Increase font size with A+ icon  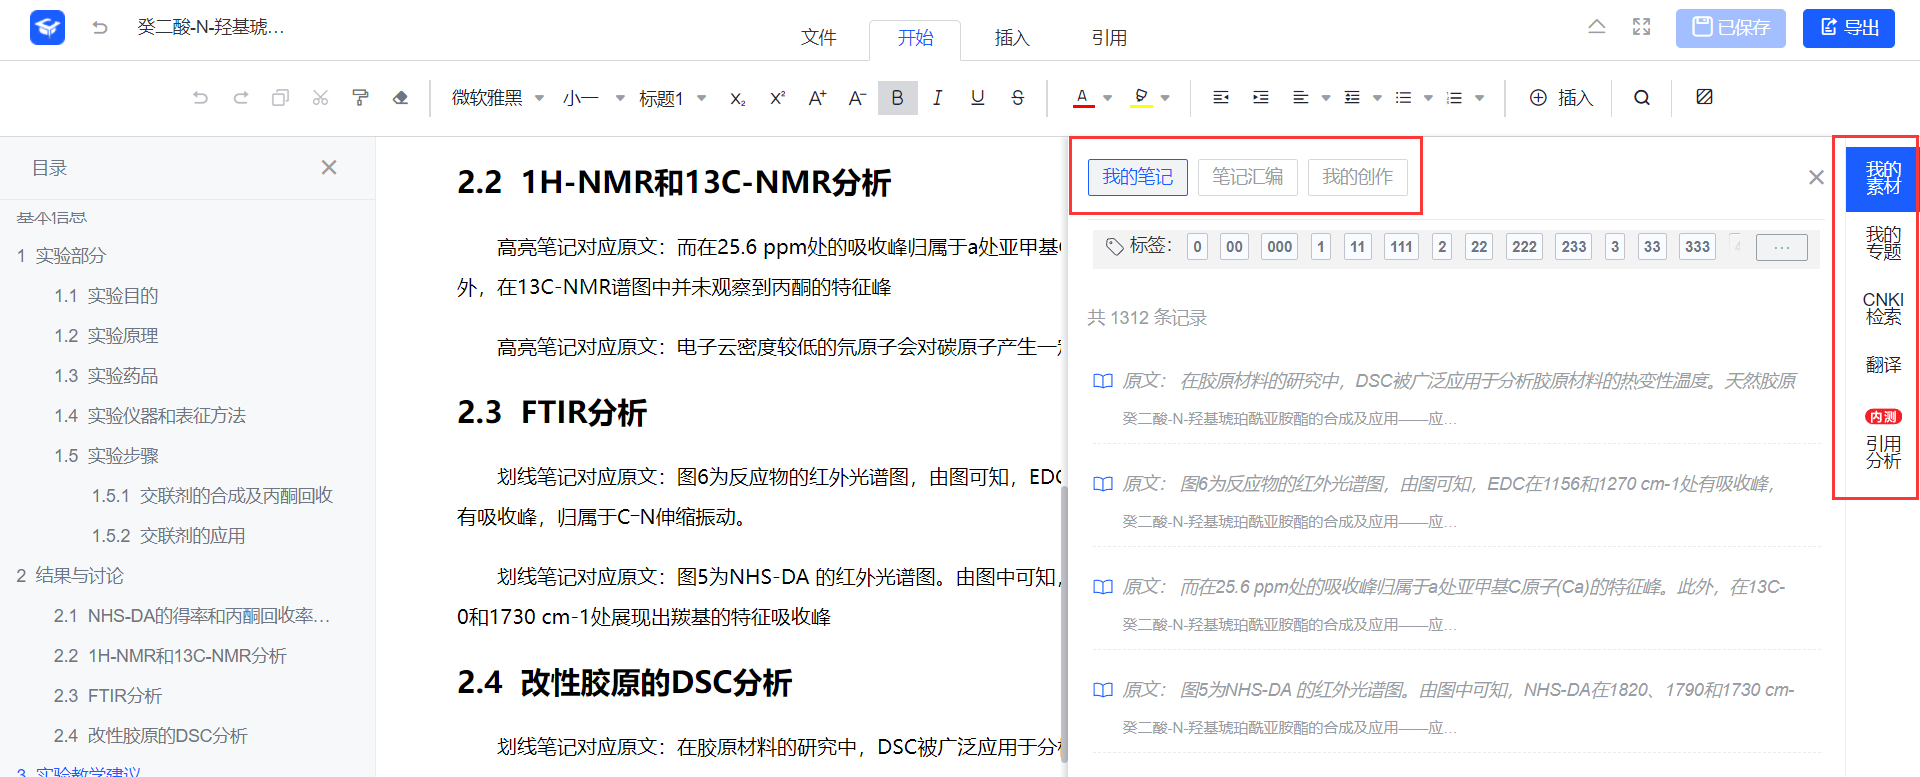tap(817, 98)
